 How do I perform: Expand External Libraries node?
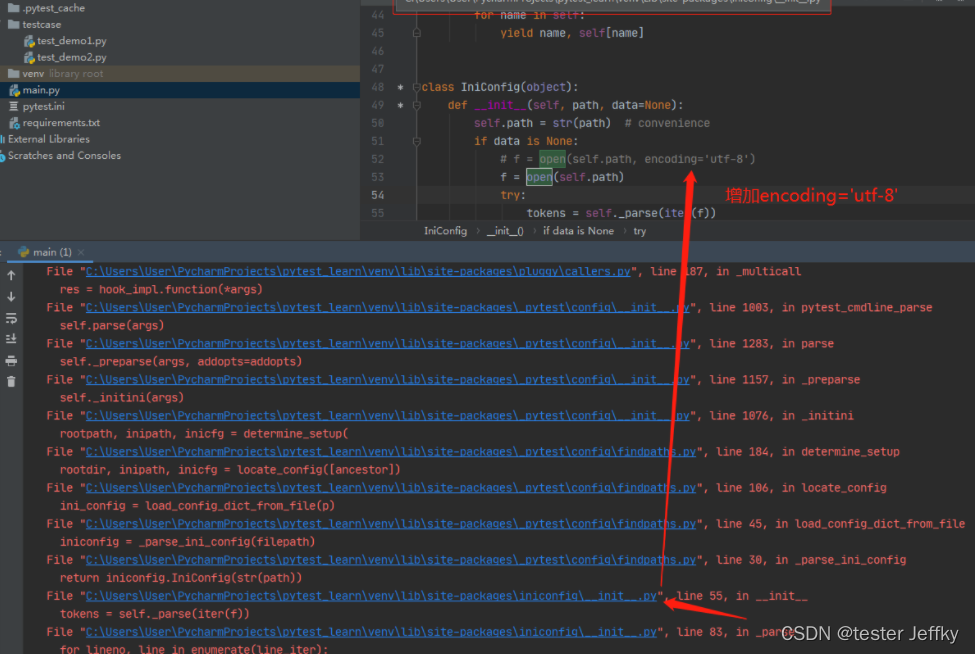(x=49, y=139)
